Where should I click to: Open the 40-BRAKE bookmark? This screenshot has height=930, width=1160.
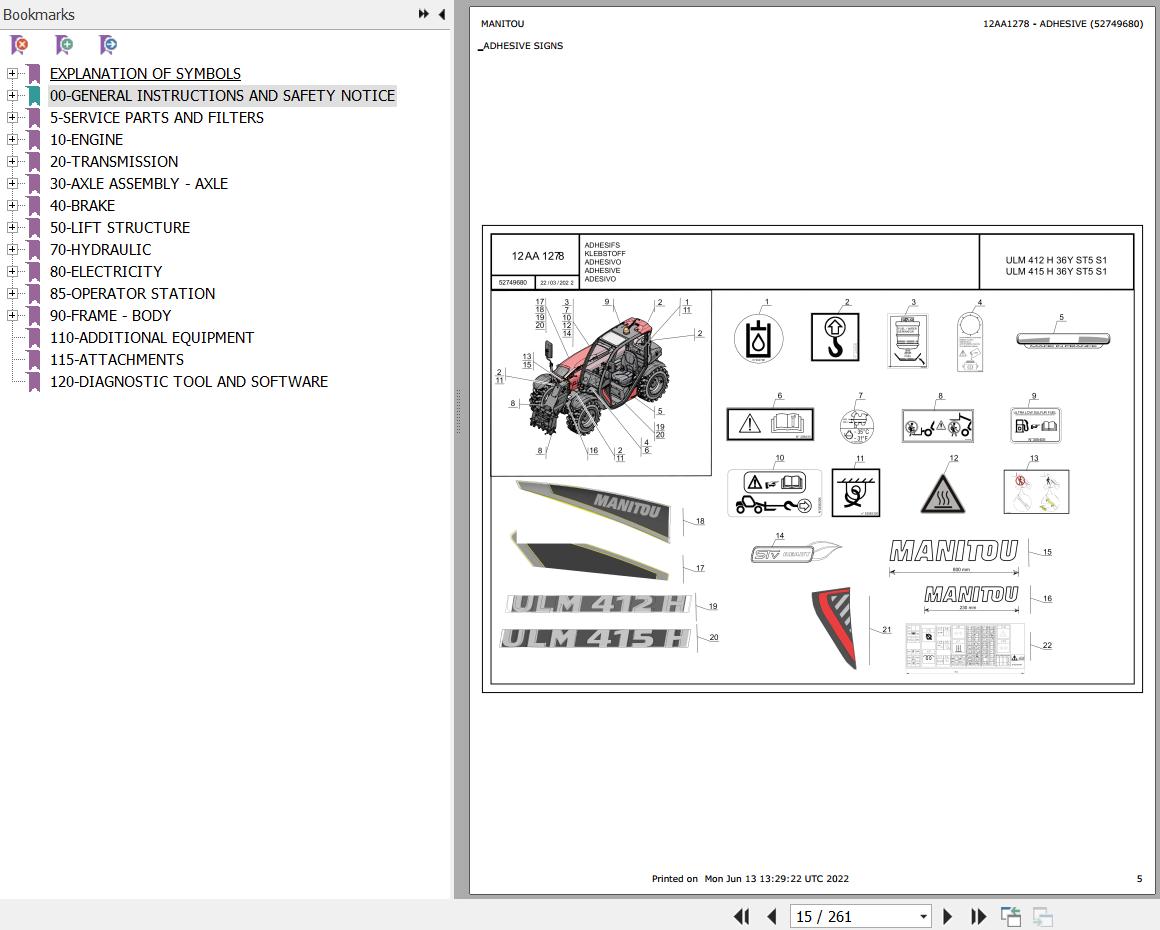(x=83, y=206)
